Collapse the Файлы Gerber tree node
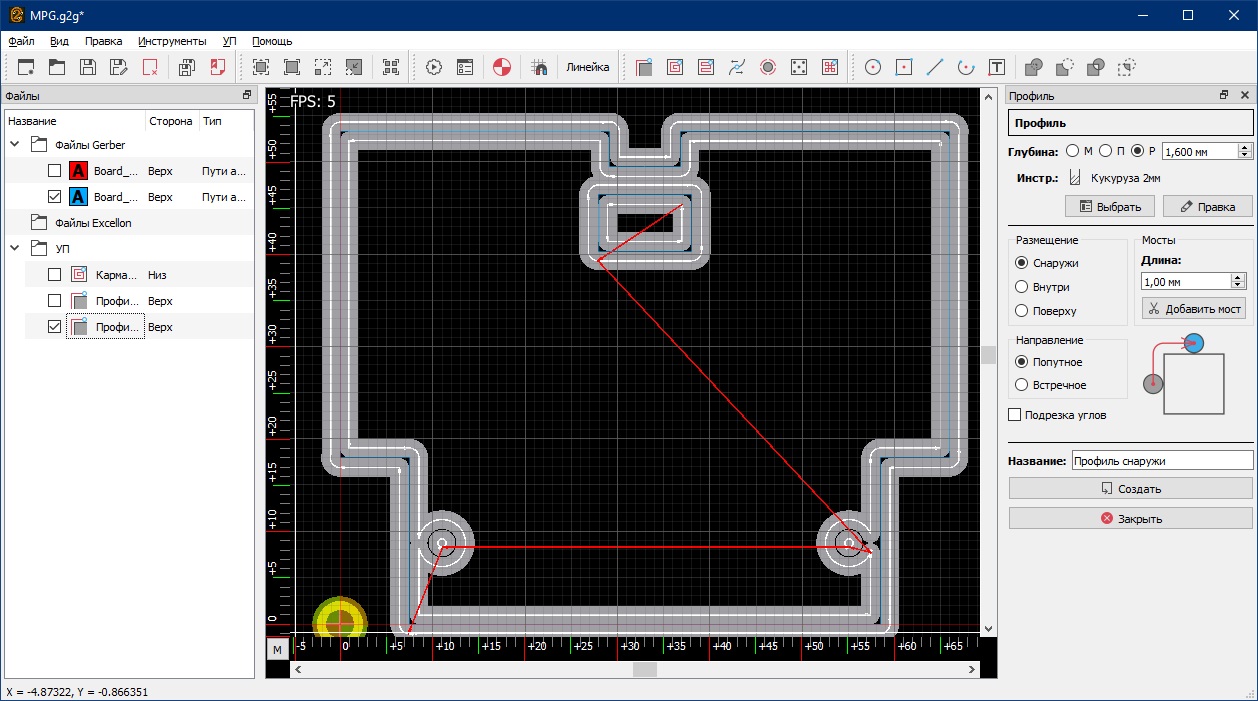 [15, 145]
